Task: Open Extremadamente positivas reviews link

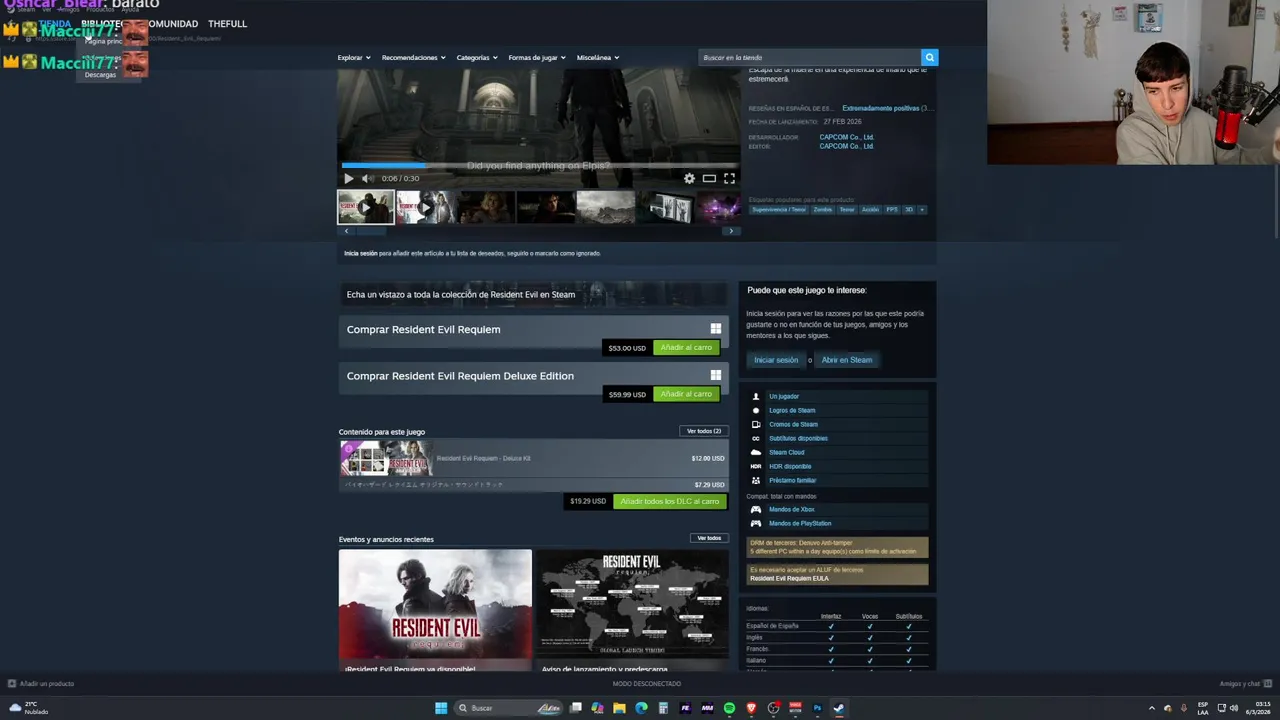Action: pos(880,108)
